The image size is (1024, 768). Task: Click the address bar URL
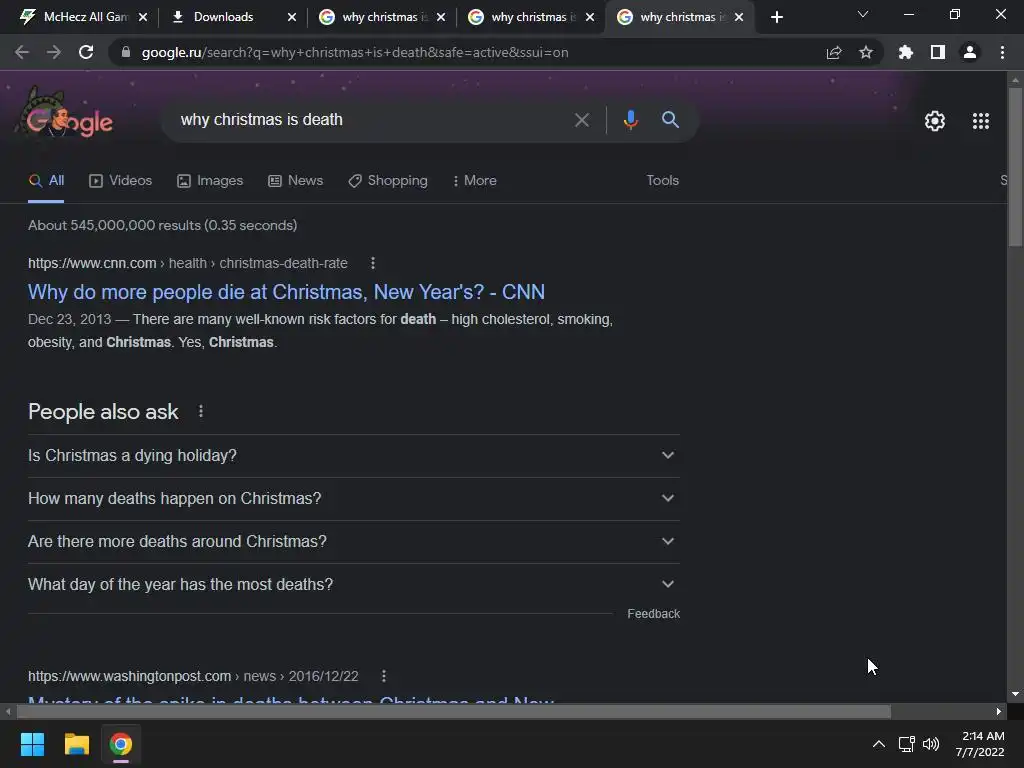tap(355, 52)
